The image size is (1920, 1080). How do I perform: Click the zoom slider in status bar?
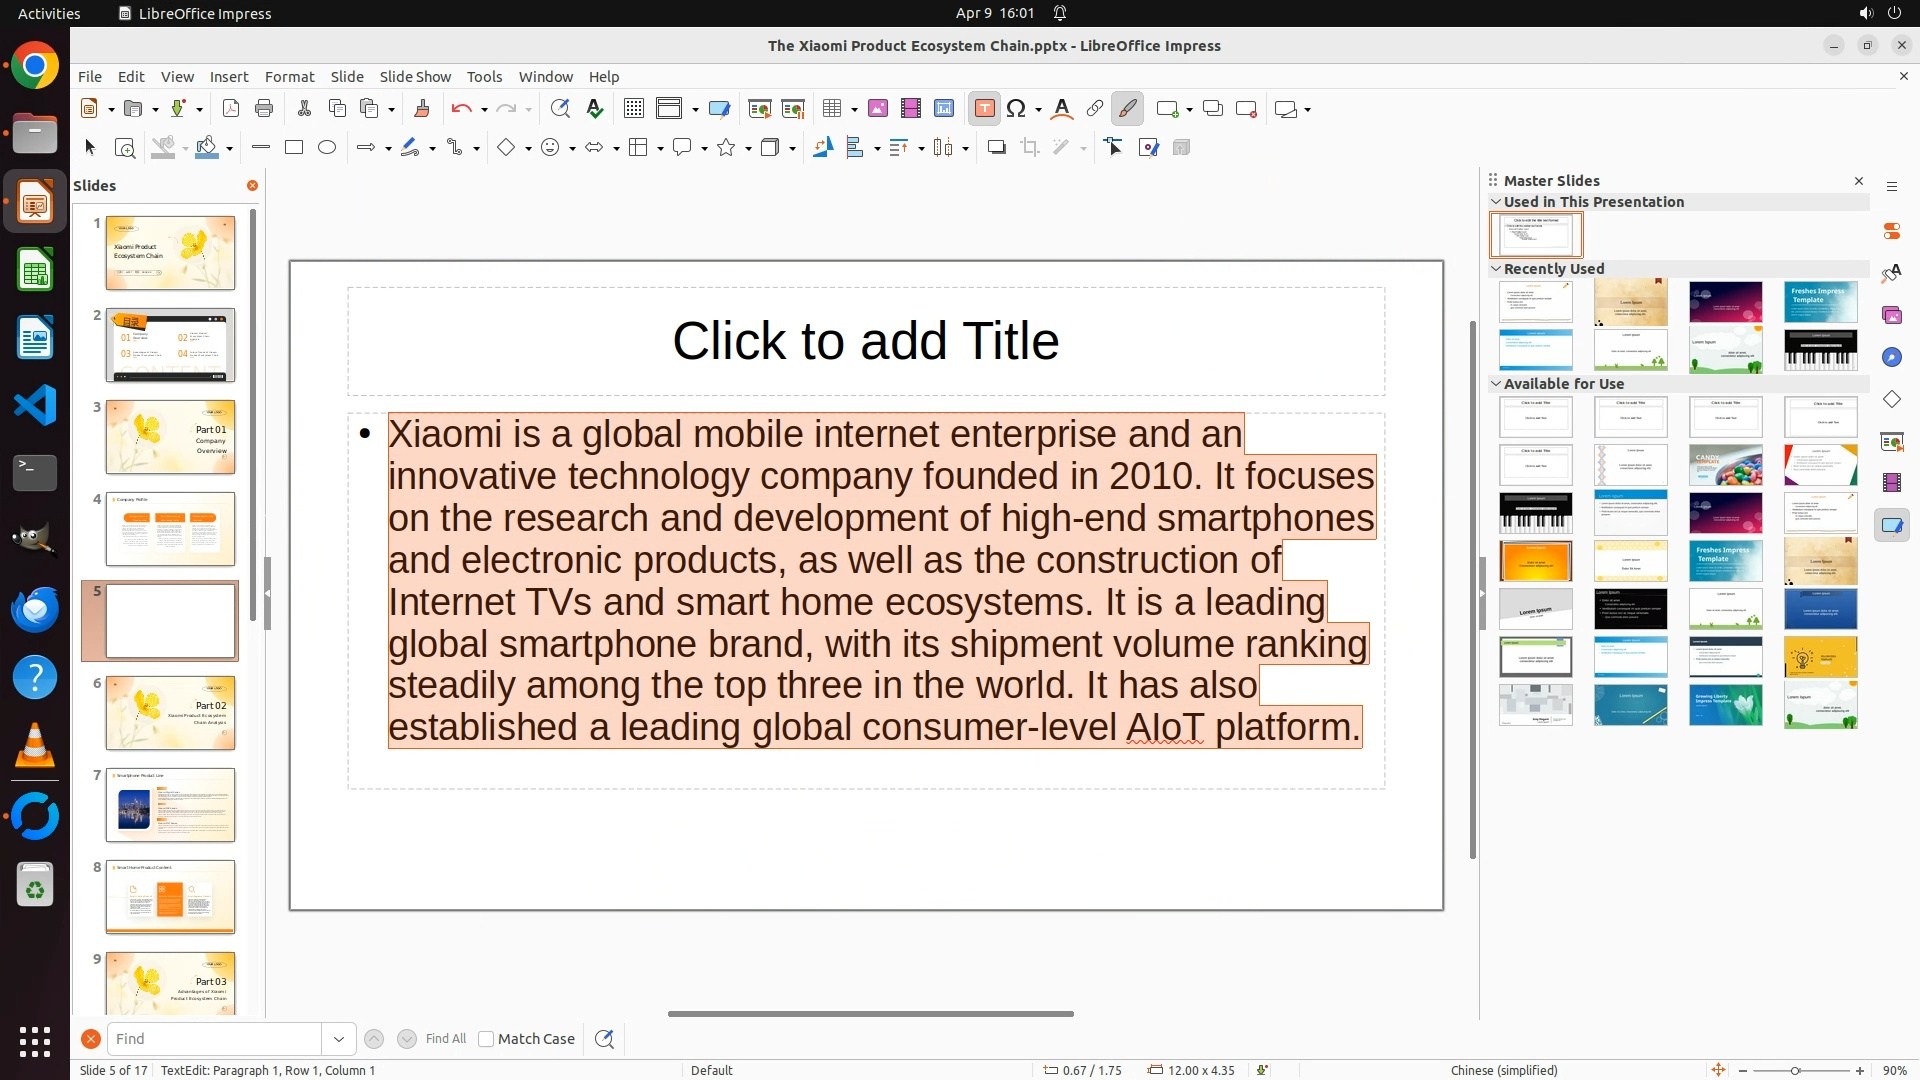[x=1796, y=1070]
